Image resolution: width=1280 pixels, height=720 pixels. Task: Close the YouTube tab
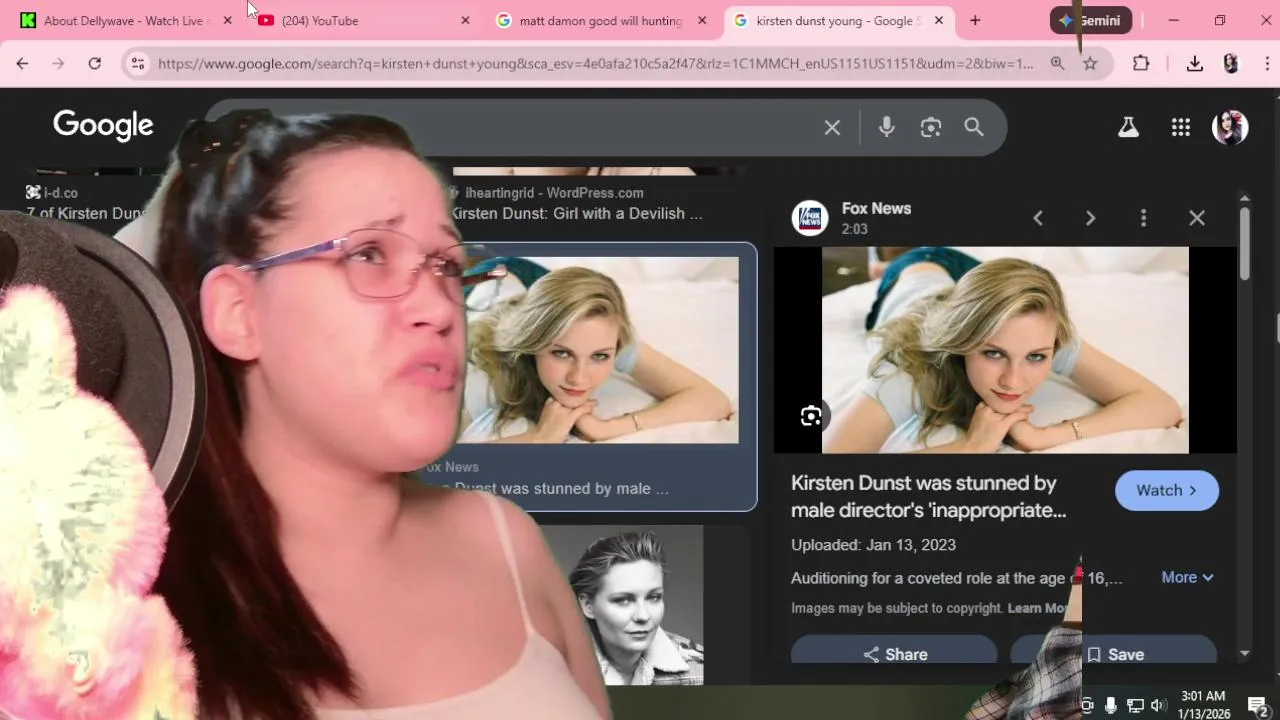click(x=465, y=20)
